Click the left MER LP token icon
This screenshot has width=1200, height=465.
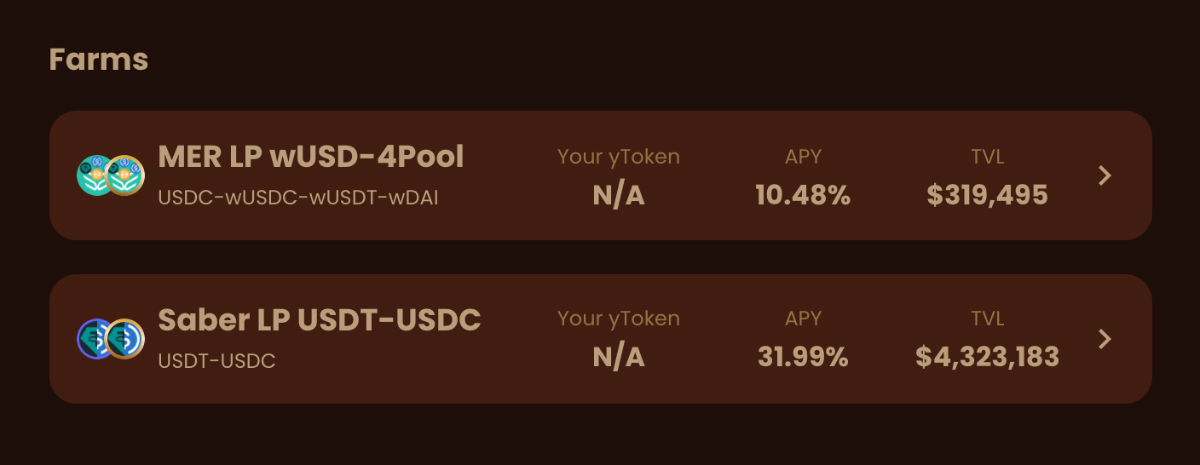(x=93, y=175)
